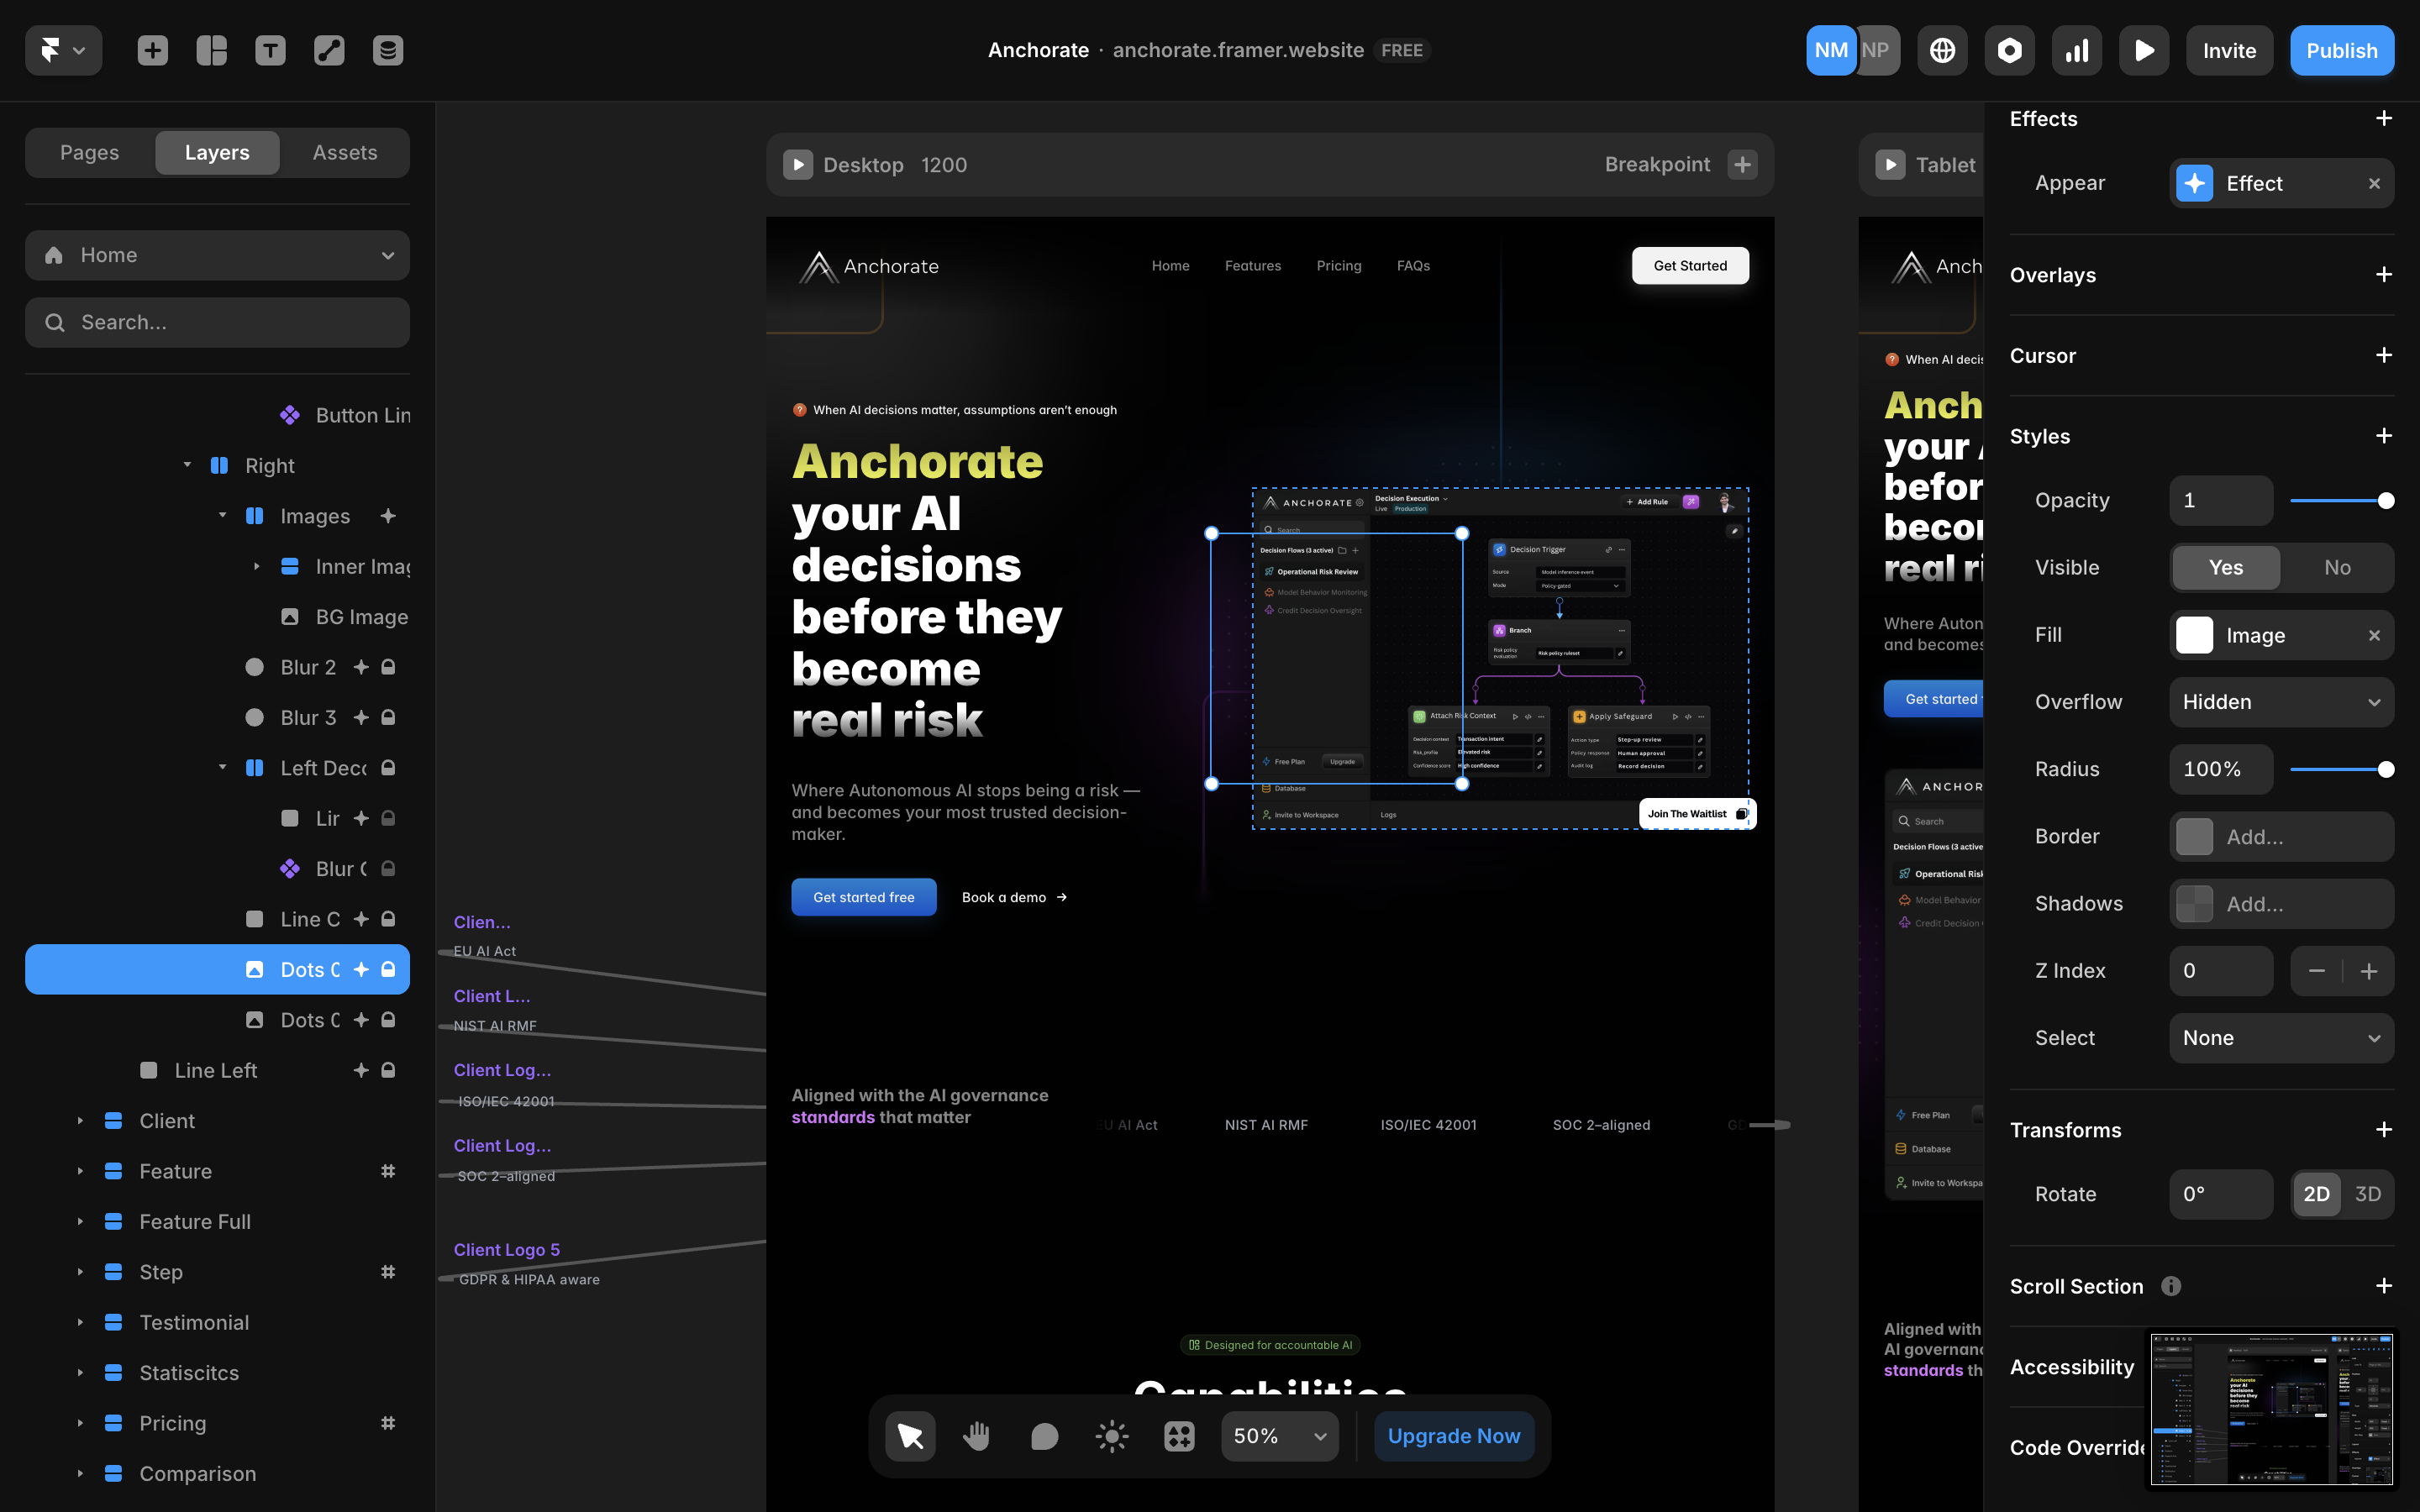The image size is (2420, 1512).
Task: Open the CMS database icon
Action: (388, 50)
